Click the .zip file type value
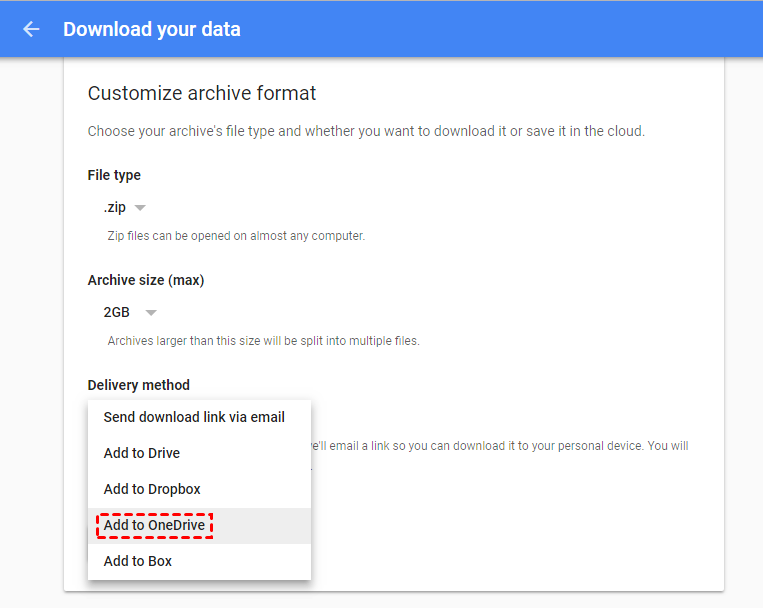Screen dimensions: 763x608 pyautogui.click(x=114, y=208)
